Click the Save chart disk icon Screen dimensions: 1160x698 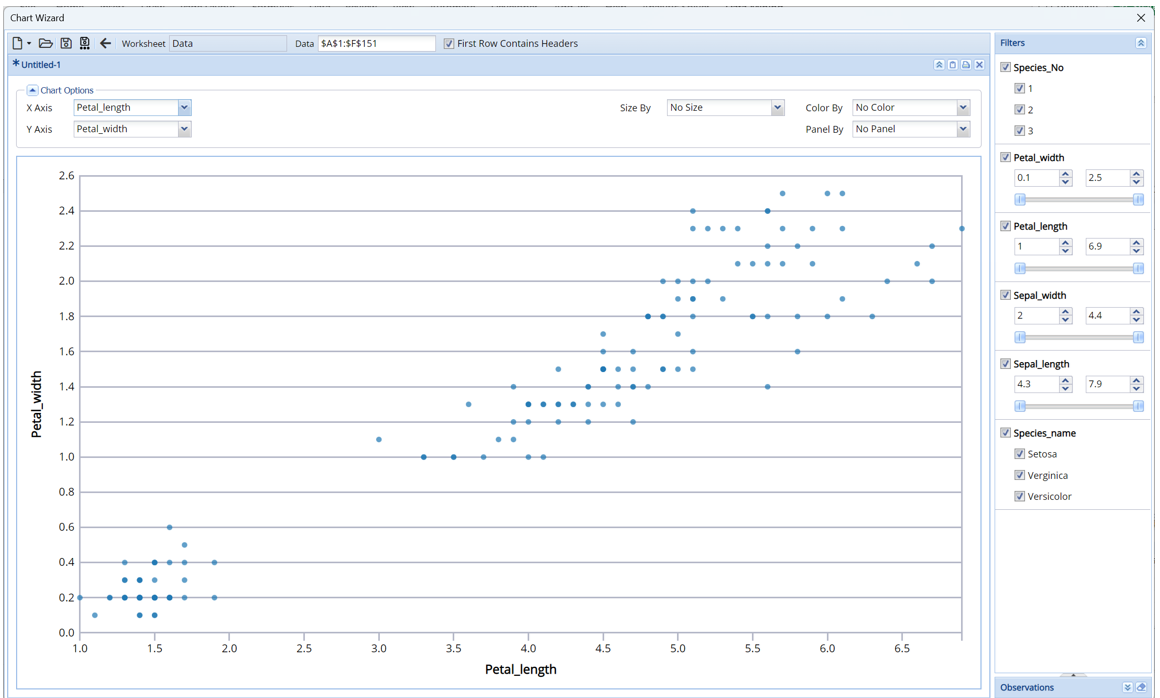click(x=66, y=43)
